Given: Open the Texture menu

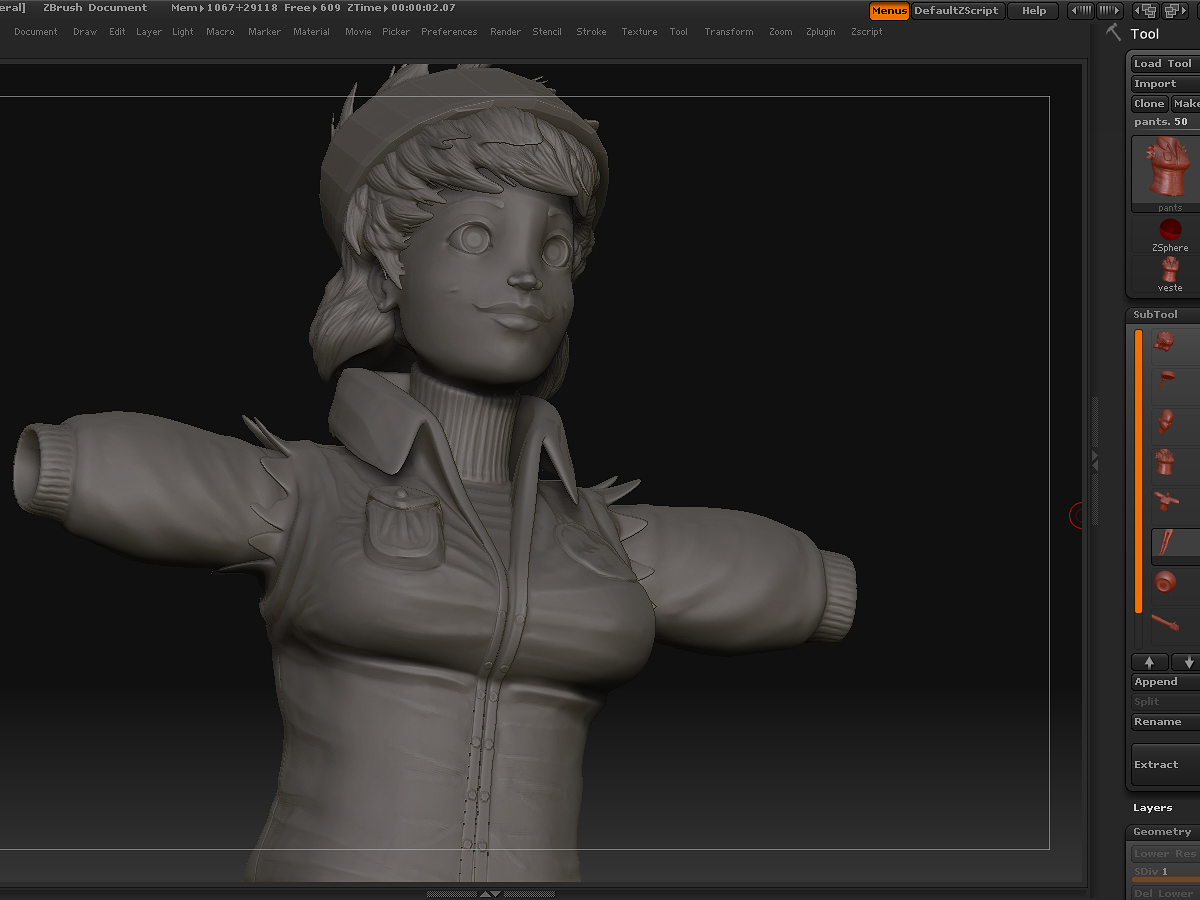Looking at the screenshot, I should click(x=639, y=32).
